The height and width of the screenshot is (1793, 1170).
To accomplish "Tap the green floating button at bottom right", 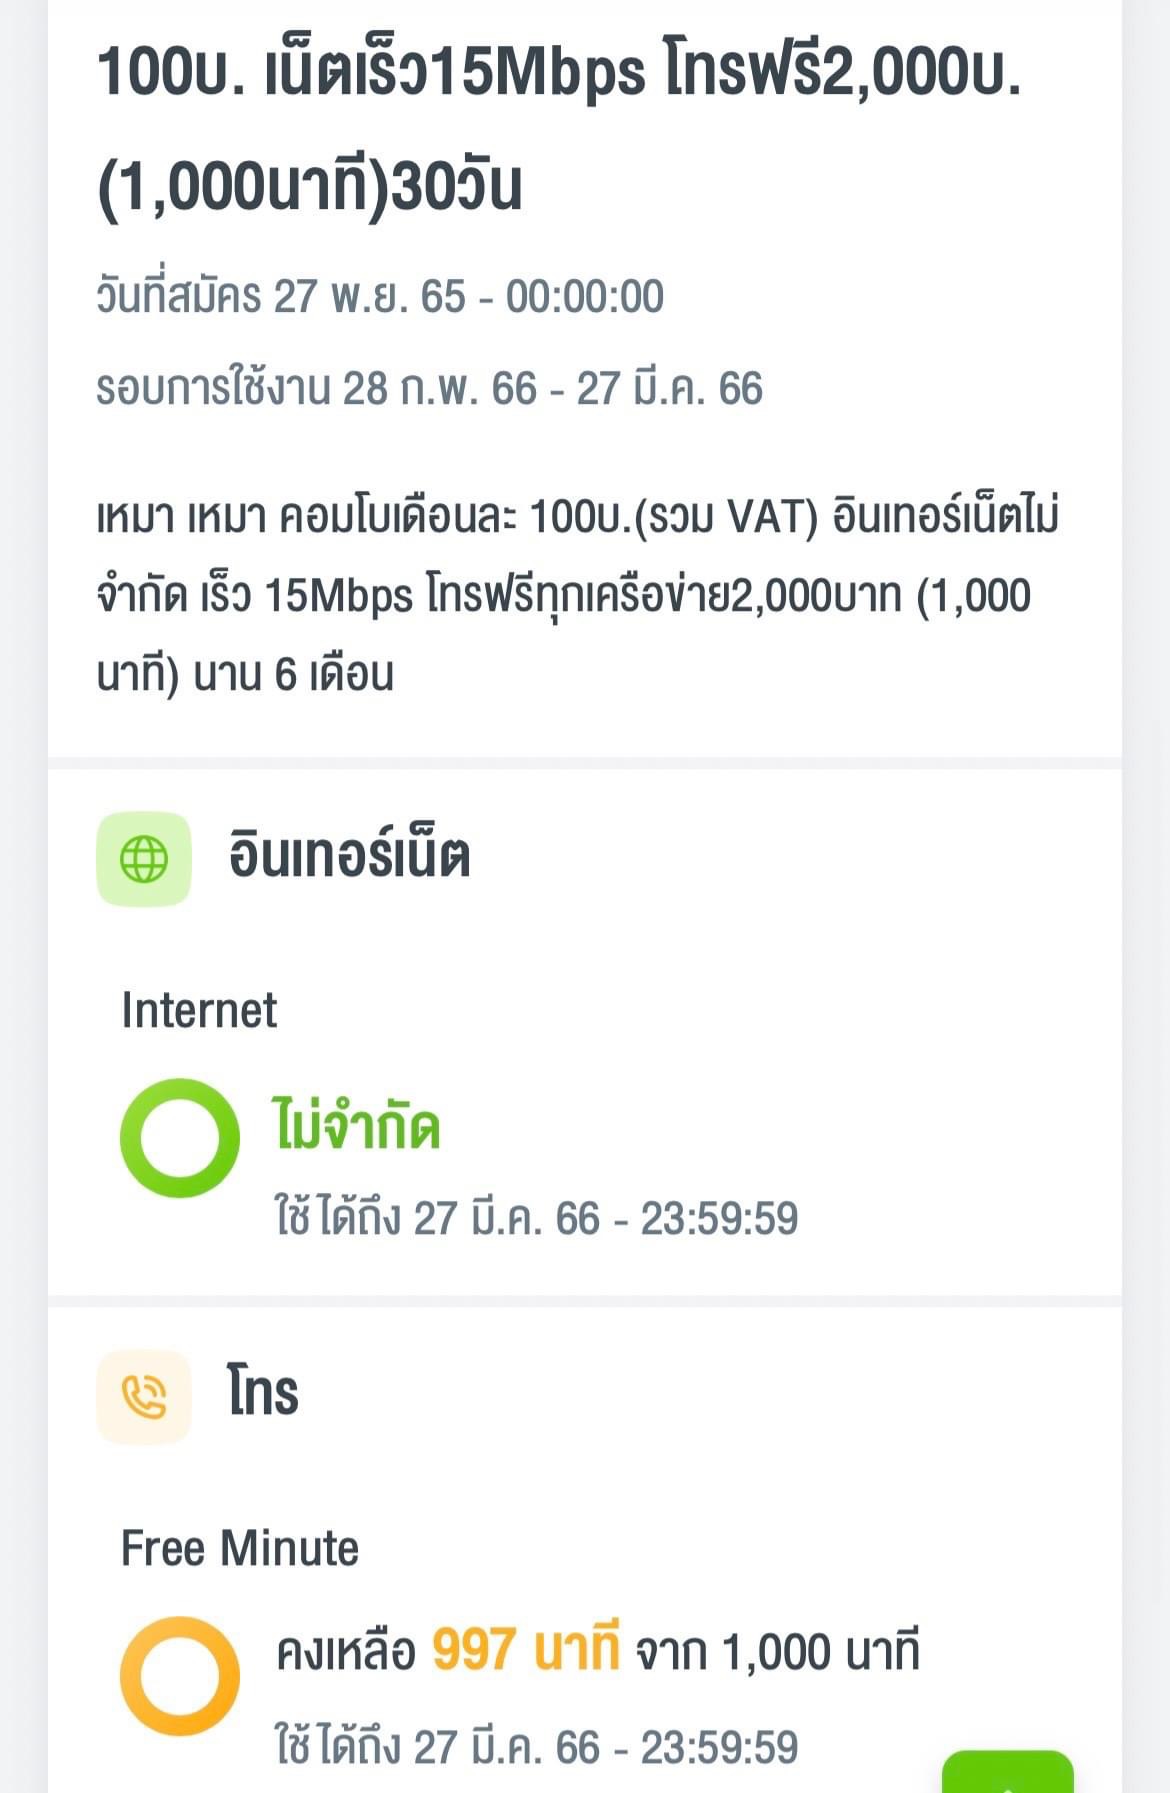I will tap(1008, 1771).
